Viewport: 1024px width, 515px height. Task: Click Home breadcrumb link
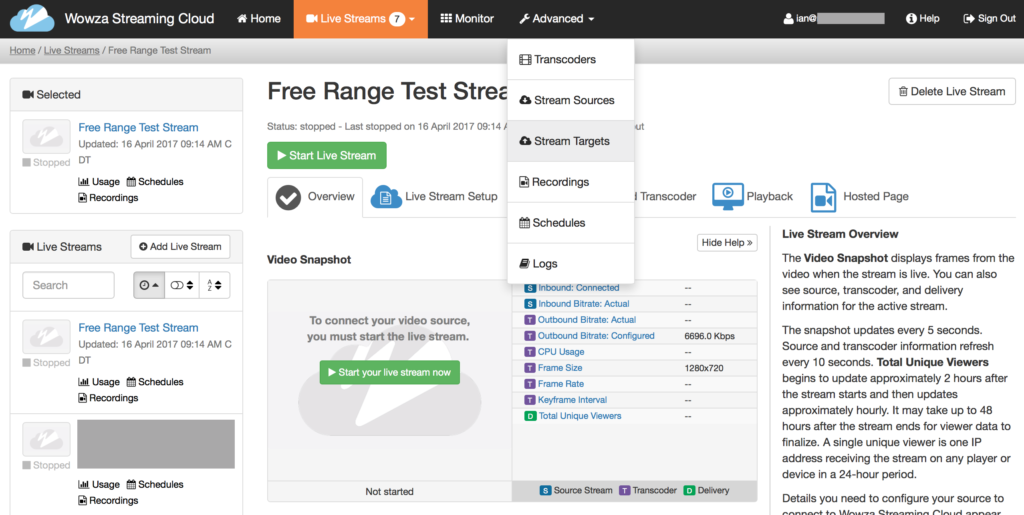[x=22, y=50]
